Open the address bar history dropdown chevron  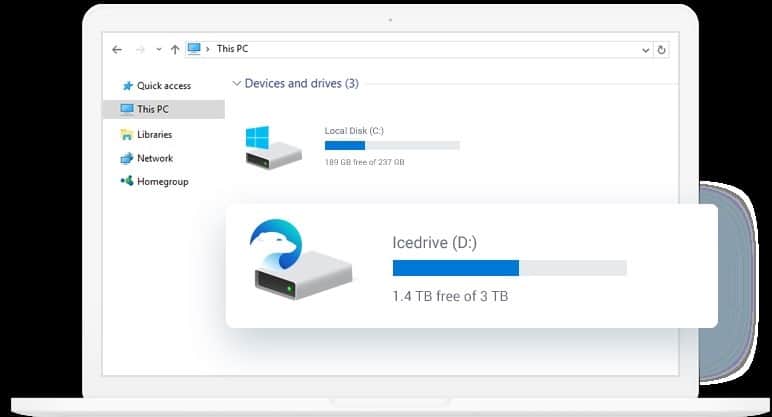[645, 50]
